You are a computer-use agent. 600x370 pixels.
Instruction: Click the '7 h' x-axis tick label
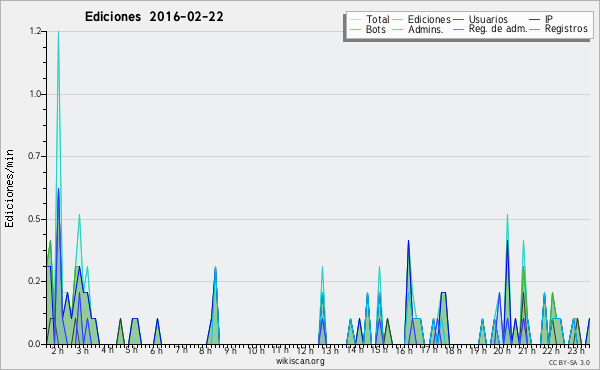pos(181,350)
